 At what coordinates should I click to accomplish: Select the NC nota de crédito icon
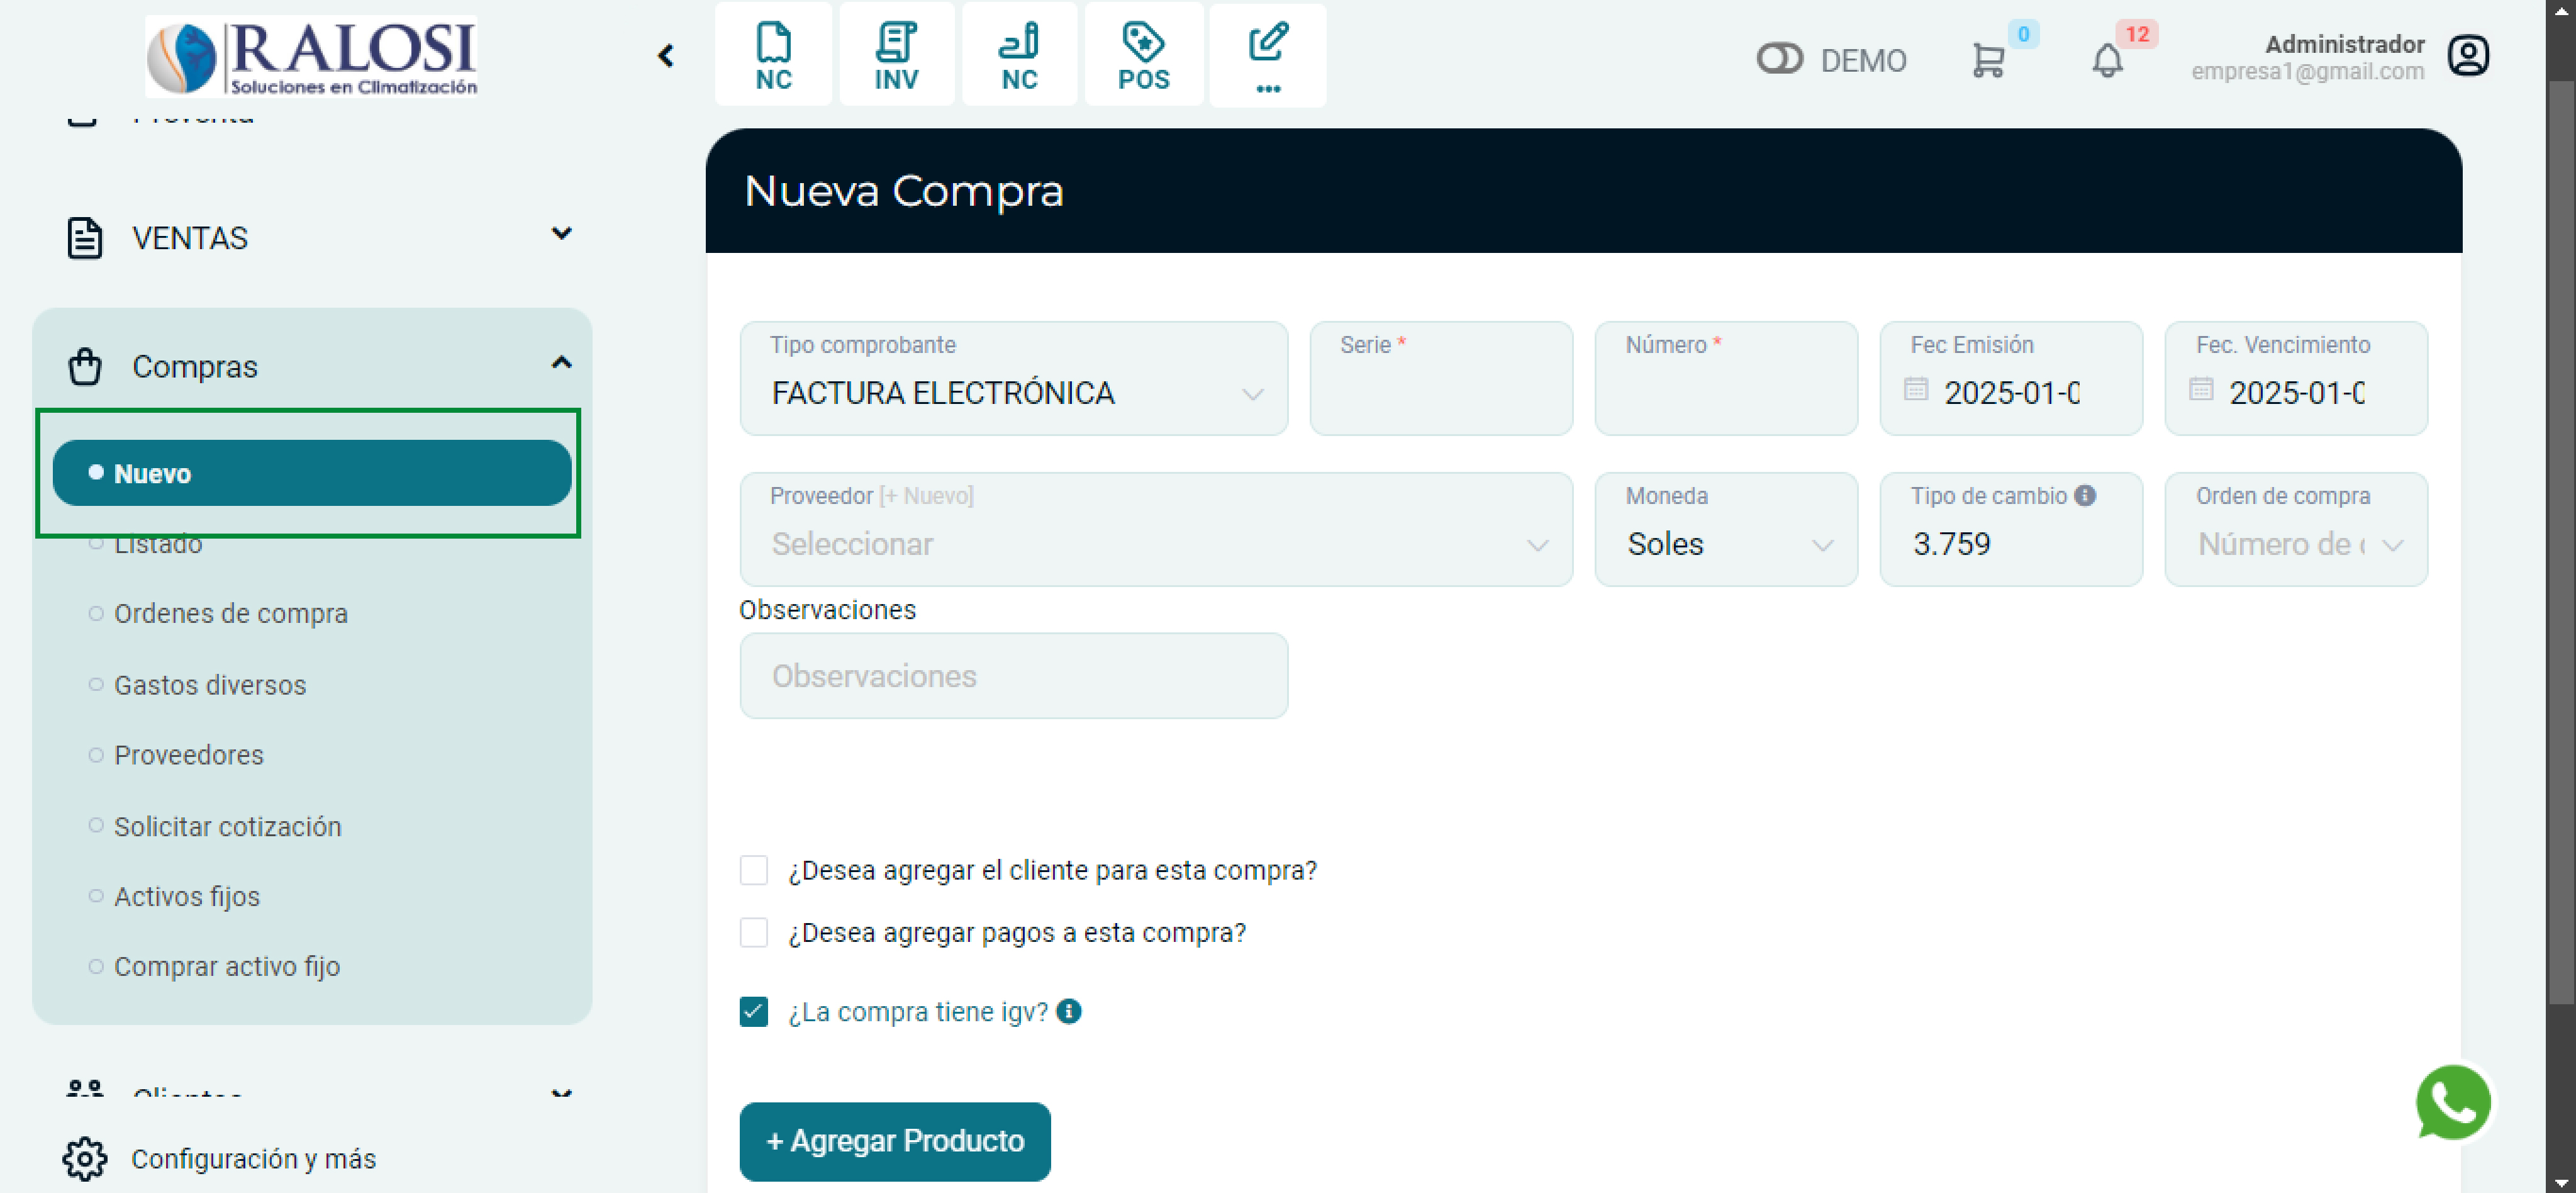774,54
